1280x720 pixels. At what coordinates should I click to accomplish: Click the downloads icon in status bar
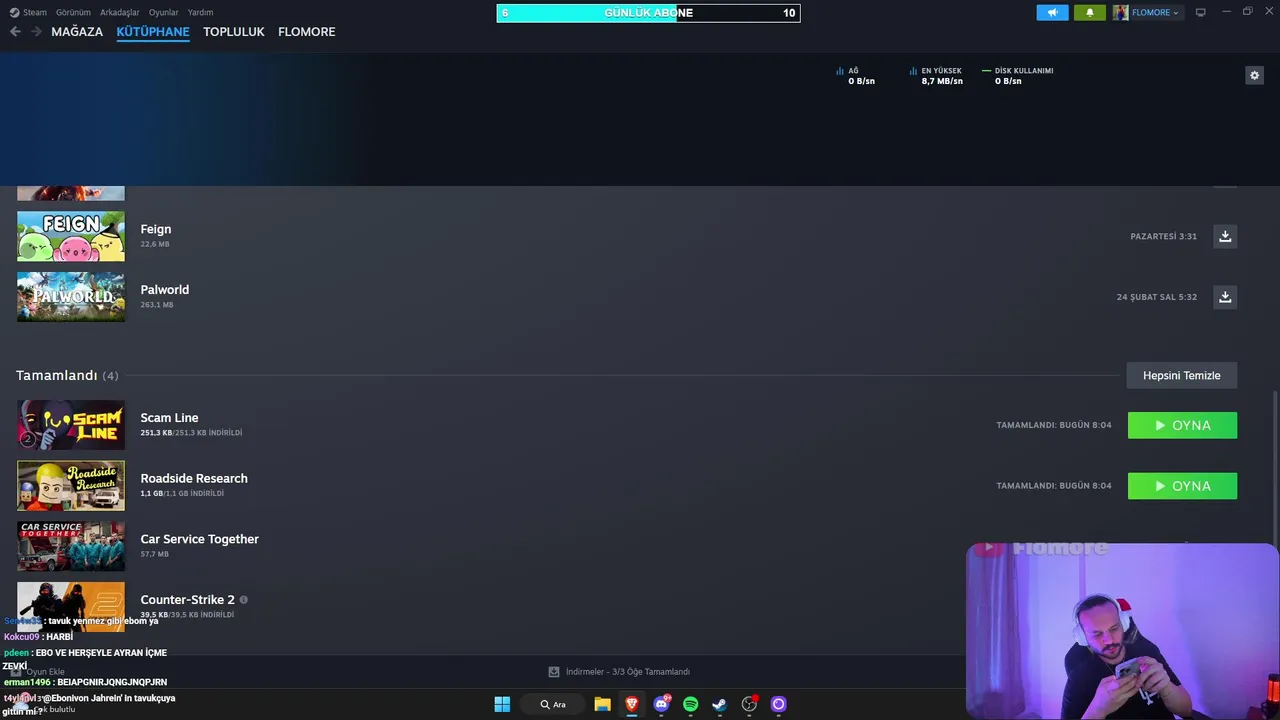[554, 672]
